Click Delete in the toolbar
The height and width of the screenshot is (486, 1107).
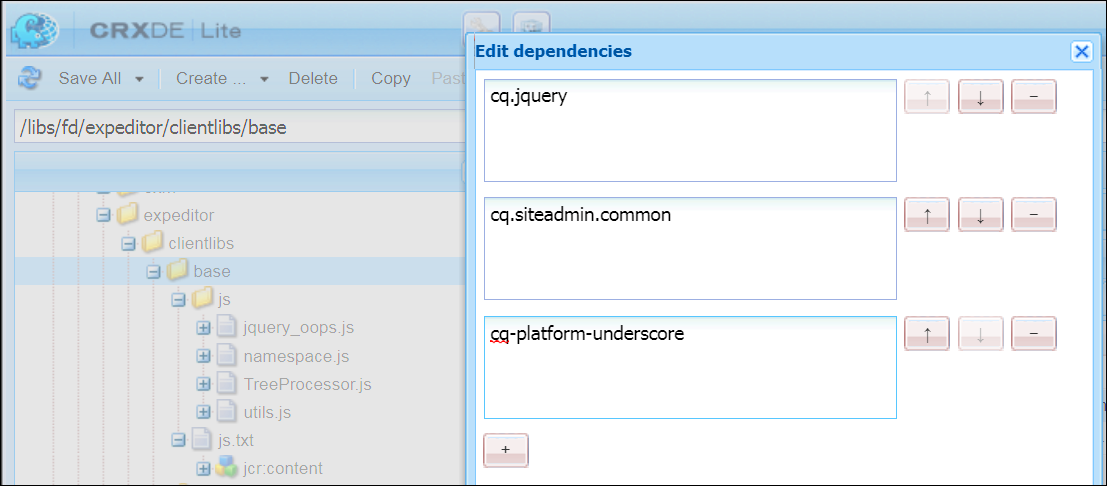point(313,78)
